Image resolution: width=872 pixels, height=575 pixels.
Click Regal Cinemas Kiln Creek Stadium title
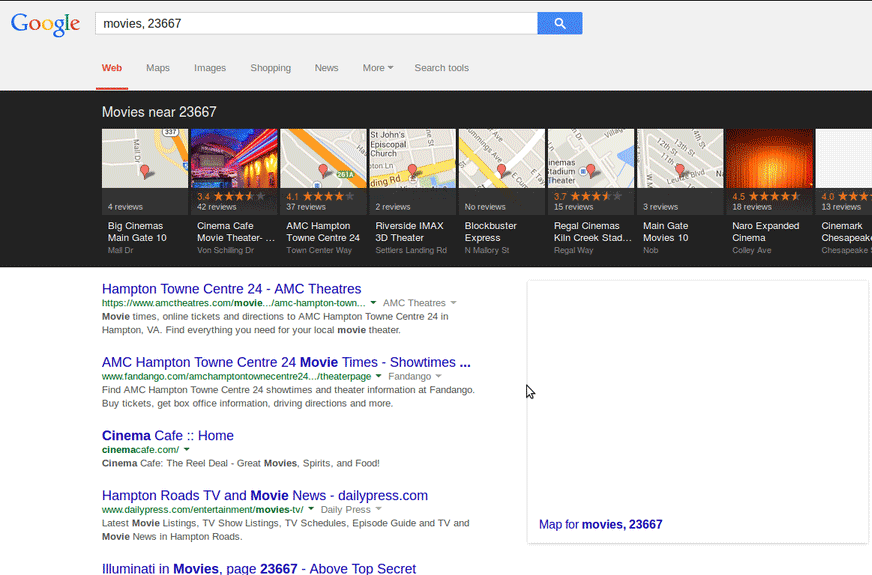[593, 232]
